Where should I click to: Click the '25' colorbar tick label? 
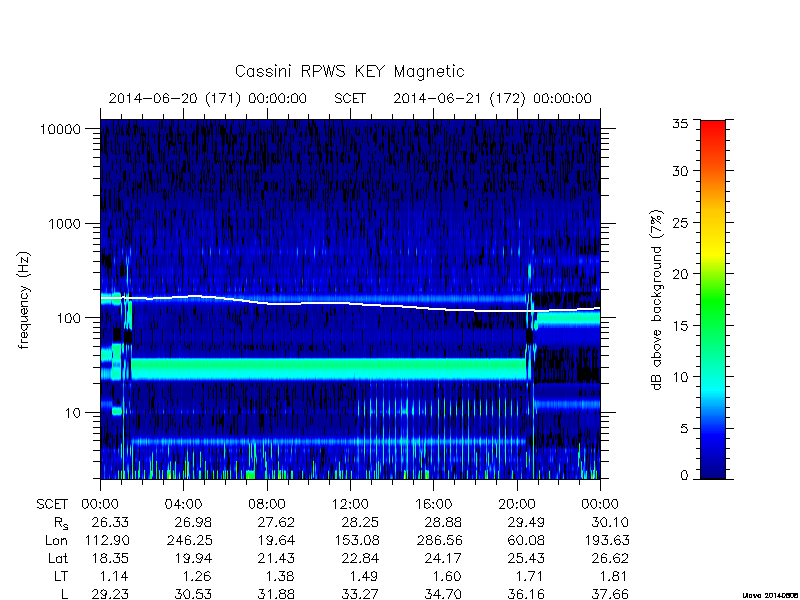click(x=680, y=223)
